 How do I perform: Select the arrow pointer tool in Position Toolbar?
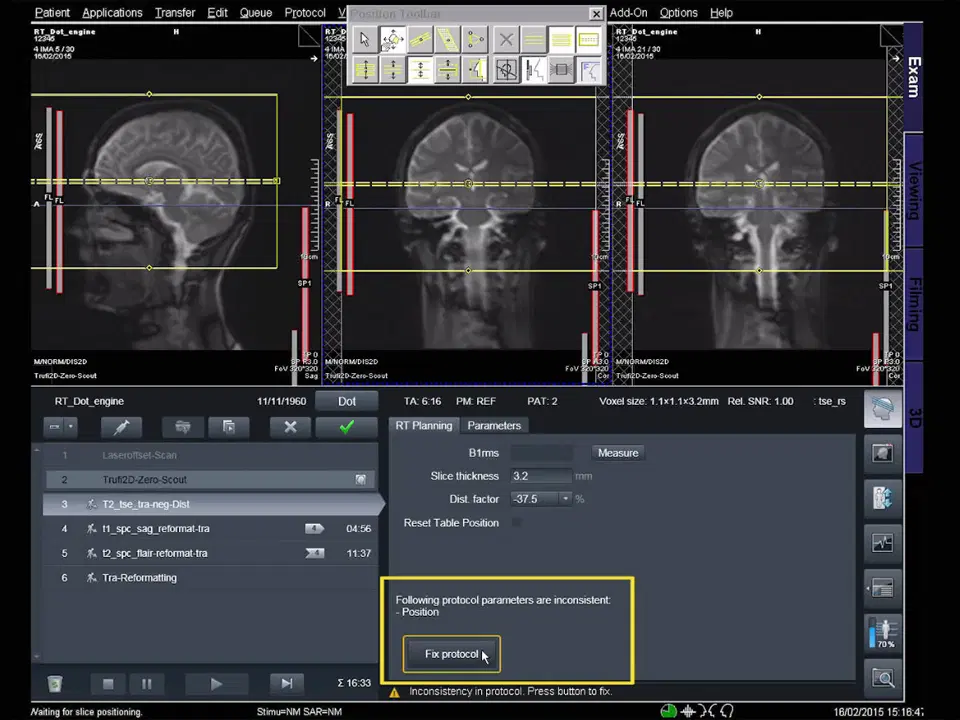click(365, 40)
